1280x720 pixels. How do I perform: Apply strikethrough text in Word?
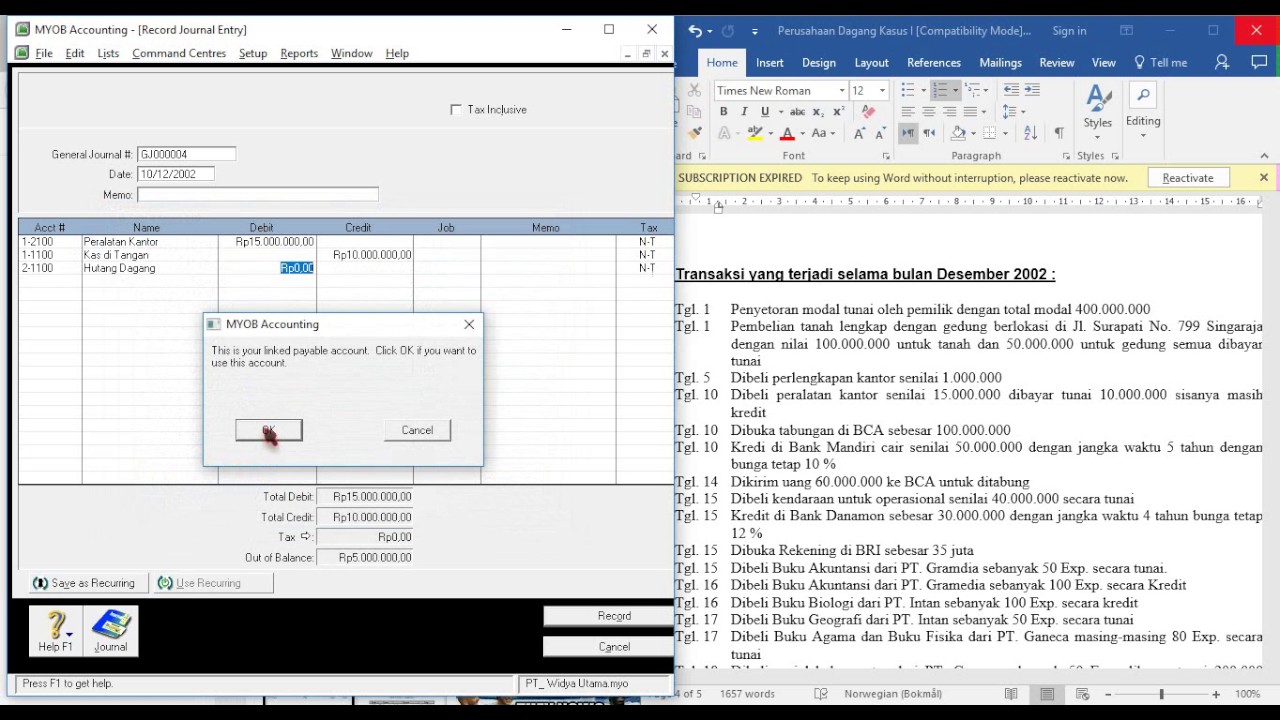[x=797, y=111]
